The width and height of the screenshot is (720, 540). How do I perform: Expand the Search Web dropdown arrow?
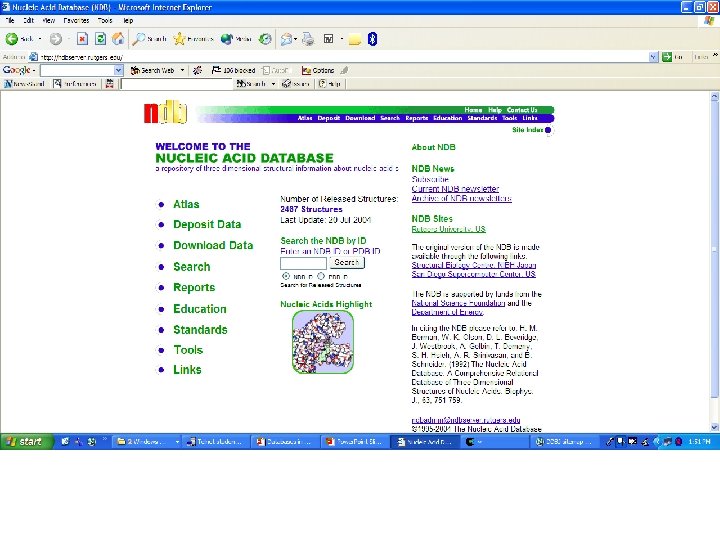[182, 70]
